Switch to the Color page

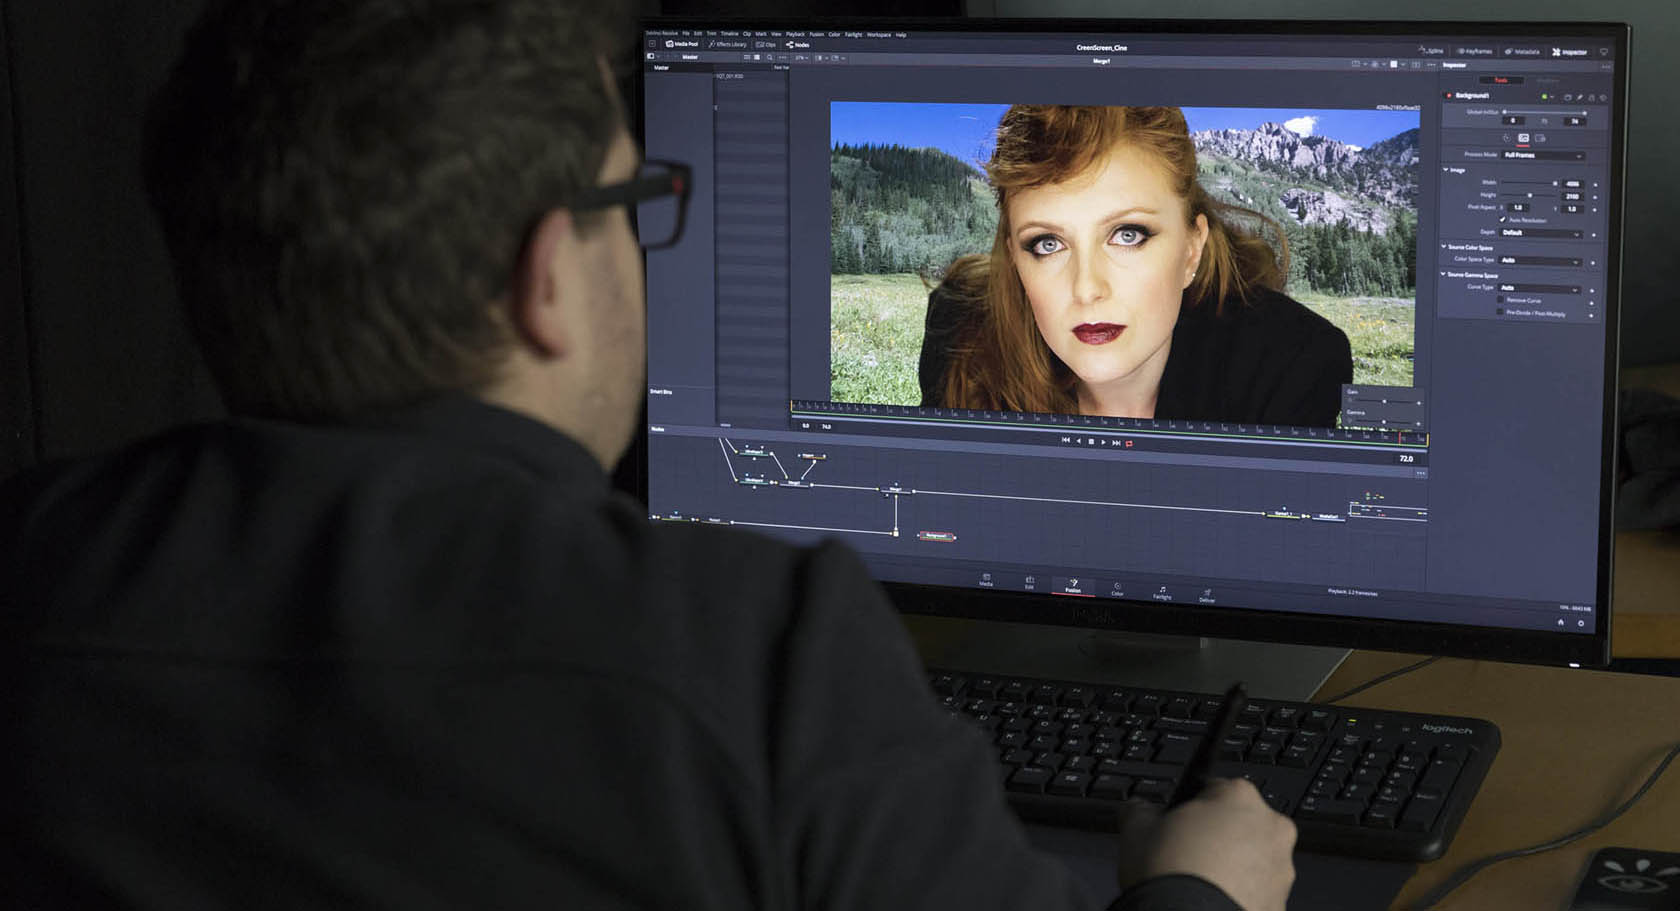[x=1117, y=589]
